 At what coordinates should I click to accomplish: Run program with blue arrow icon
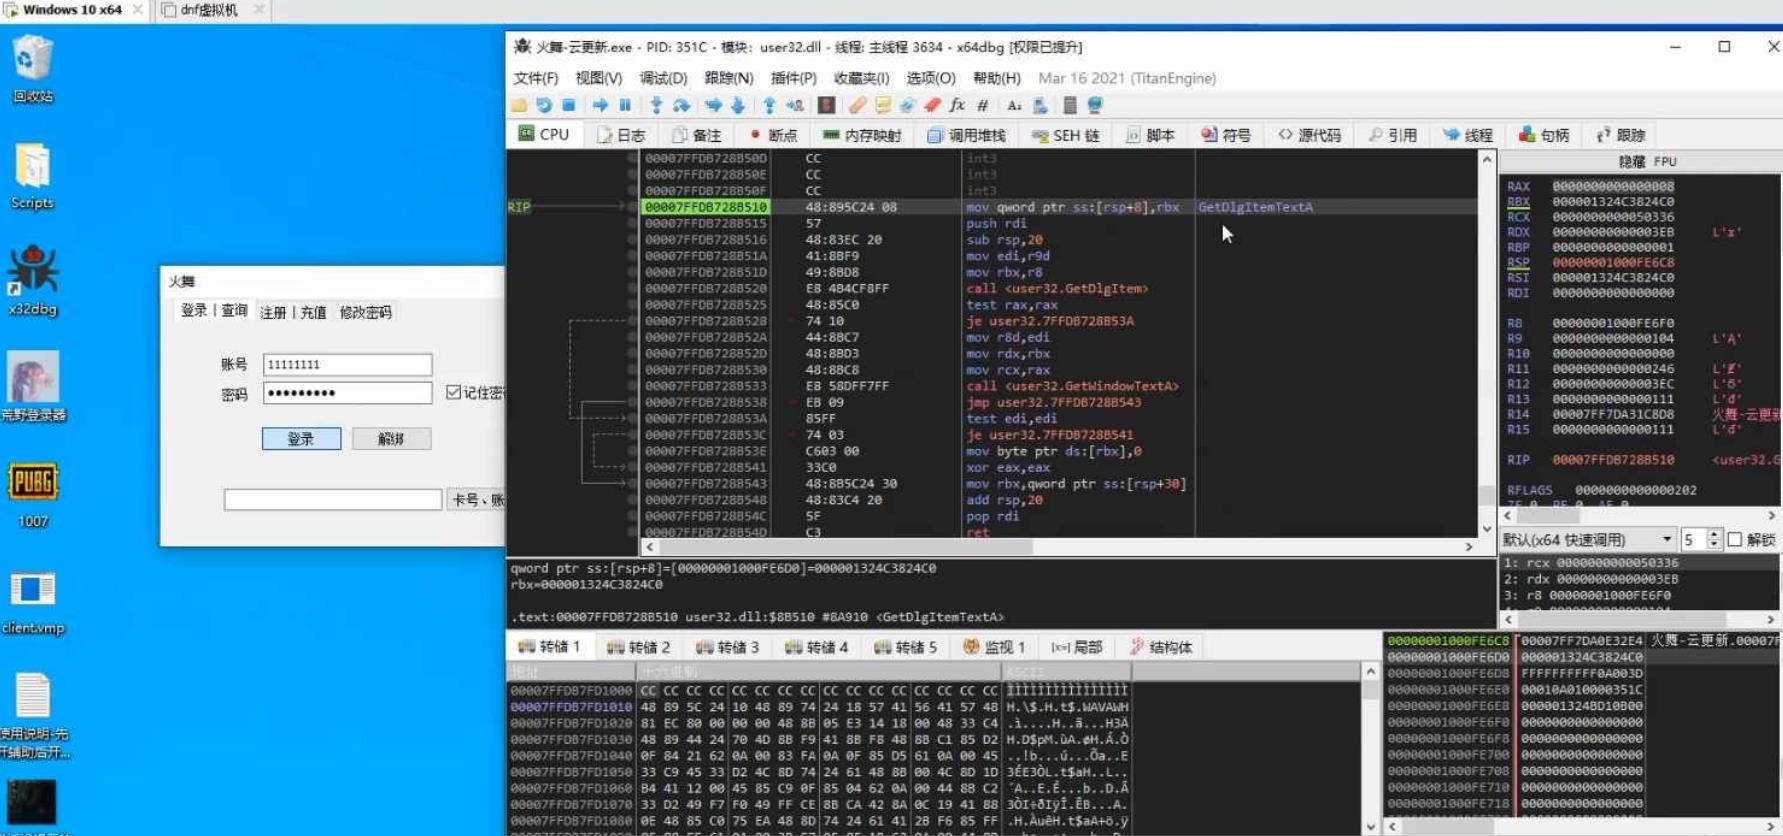pyautogui.click(x=600, y=105)
